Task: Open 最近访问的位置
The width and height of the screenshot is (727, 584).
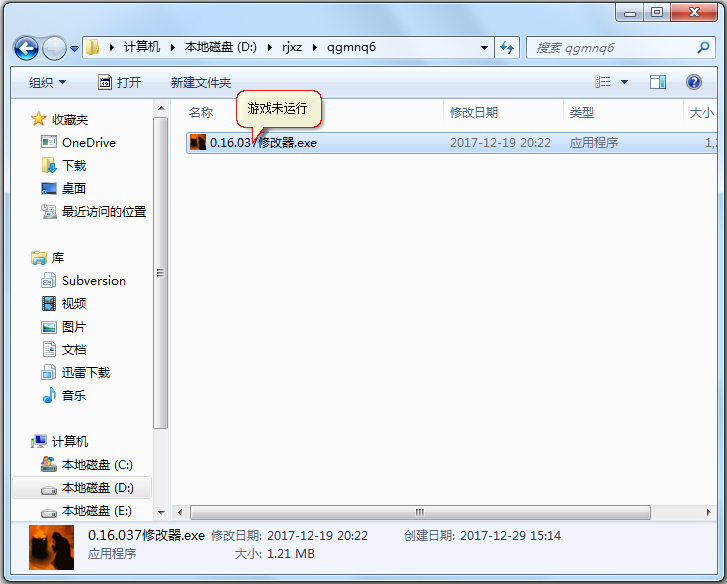Action: pyautogui.click(x=104, y=212)
